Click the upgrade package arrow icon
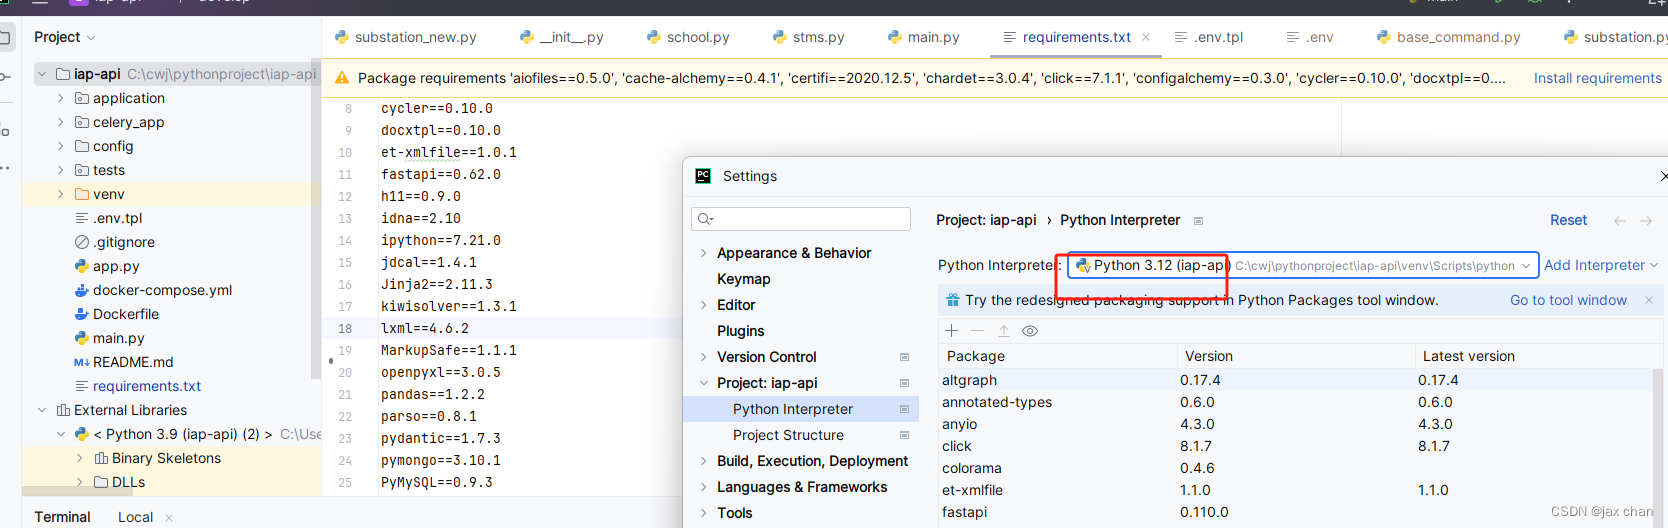This screenshot has height=528, width=1668. tap(1004, 331)
